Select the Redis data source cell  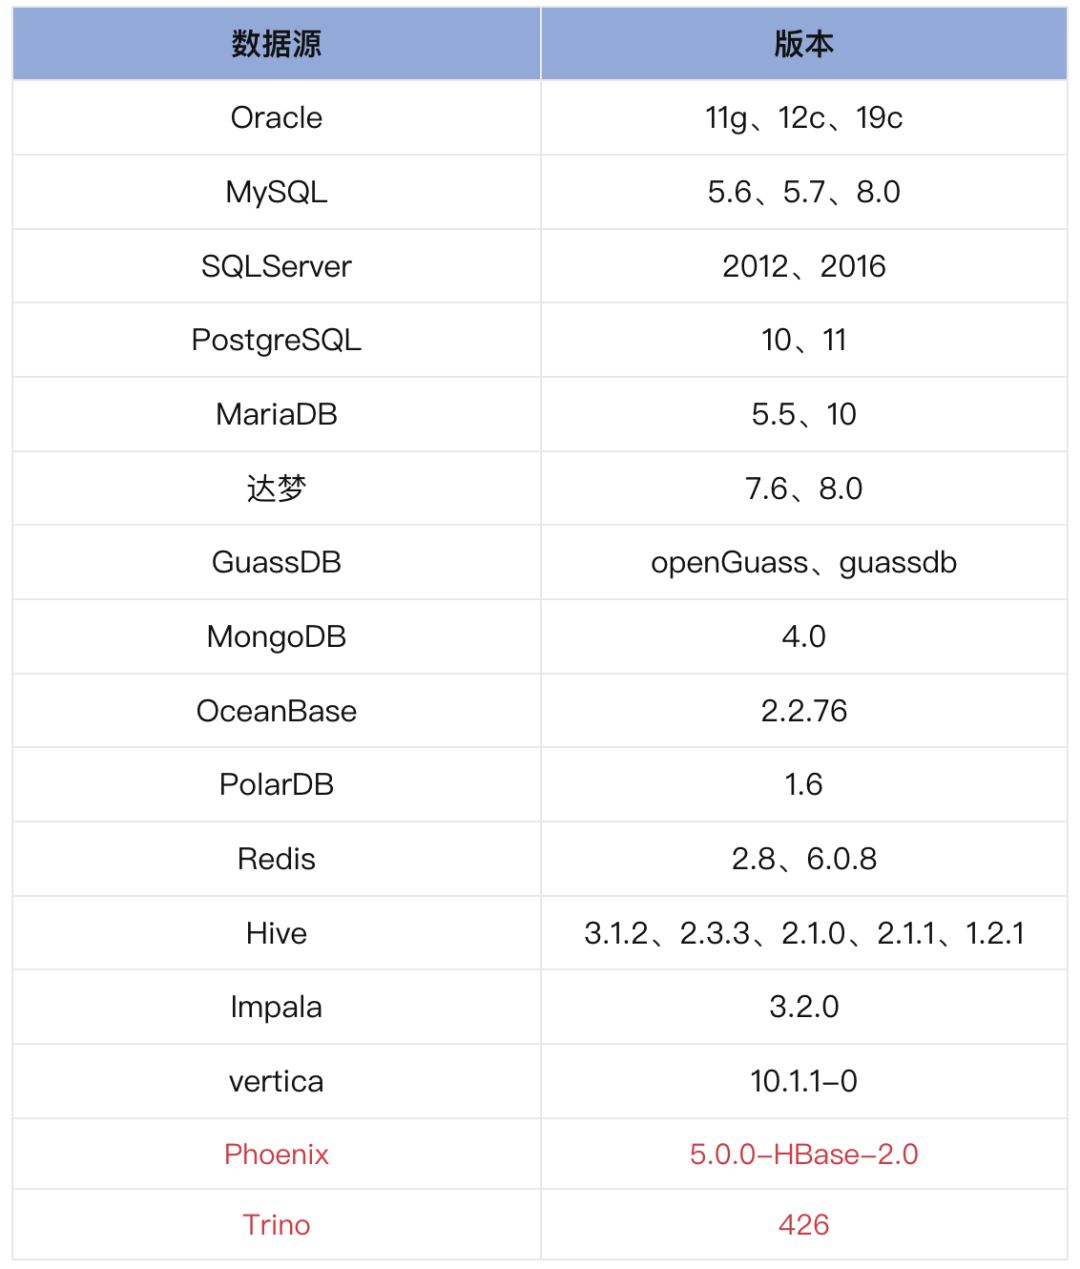pos(276,859)
